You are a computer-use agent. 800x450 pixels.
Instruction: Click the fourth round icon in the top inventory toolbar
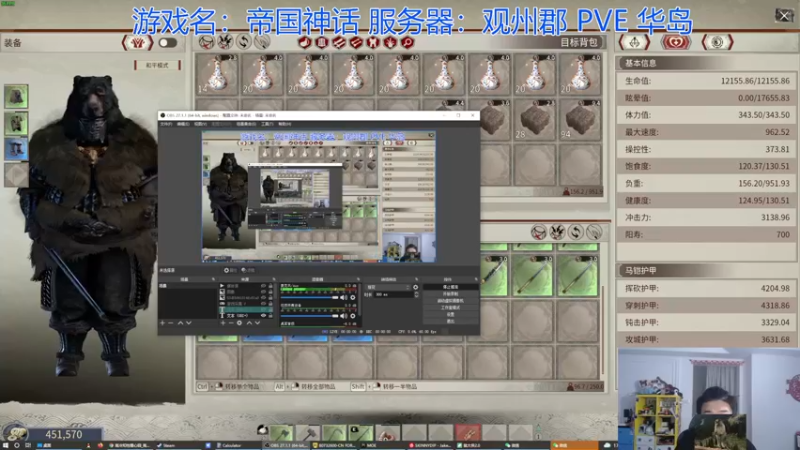tap(262, 42)
